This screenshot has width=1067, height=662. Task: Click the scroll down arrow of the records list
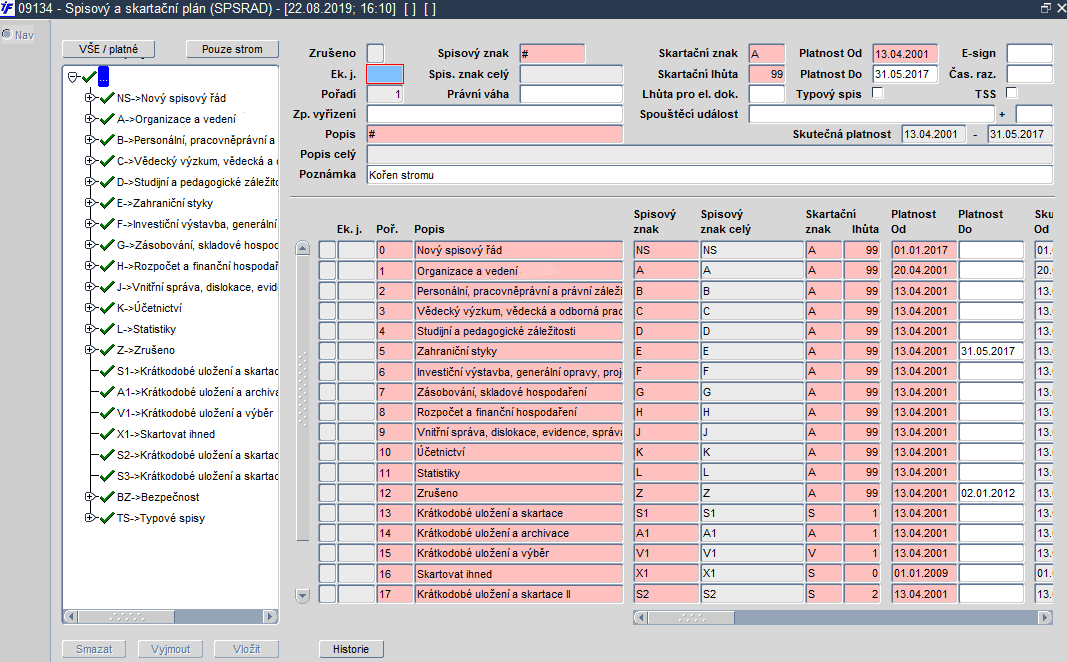coord(304,595)
